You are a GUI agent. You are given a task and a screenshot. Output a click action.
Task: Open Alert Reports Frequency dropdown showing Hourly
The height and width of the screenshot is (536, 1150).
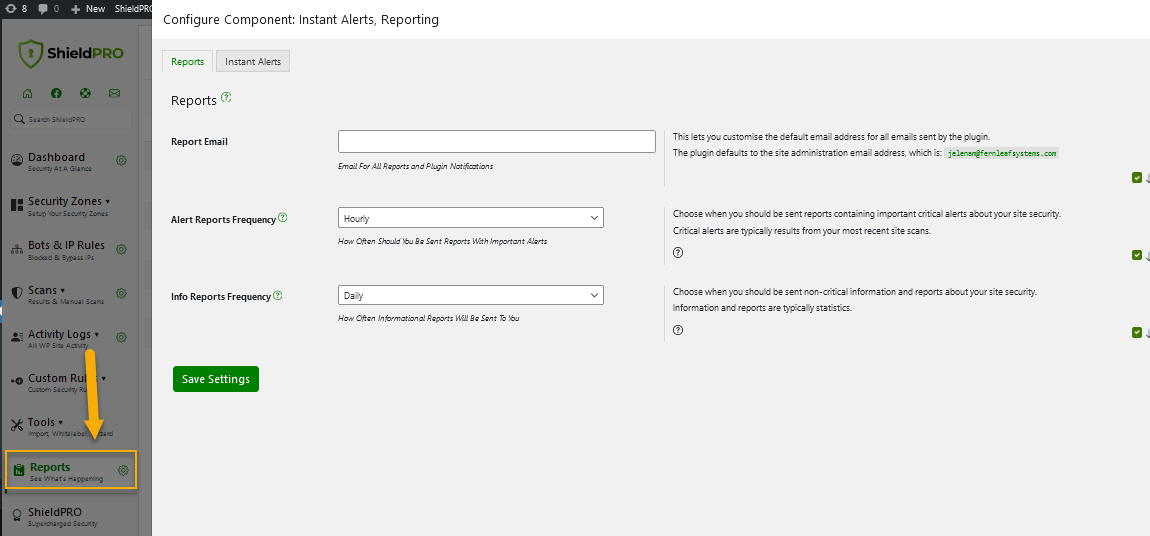coord(471,218)
